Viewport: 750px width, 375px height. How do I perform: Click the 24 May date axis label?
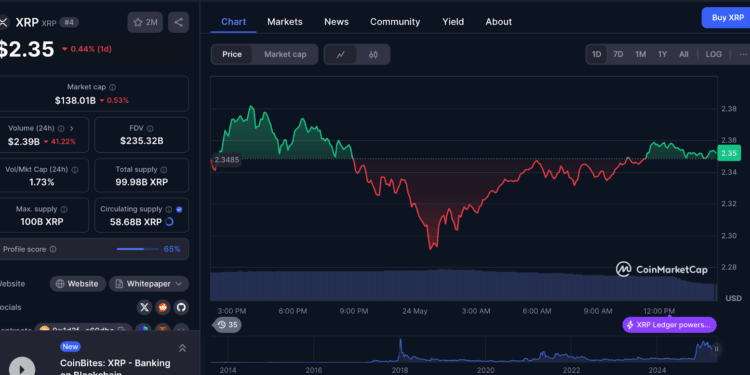coord(415,311)
